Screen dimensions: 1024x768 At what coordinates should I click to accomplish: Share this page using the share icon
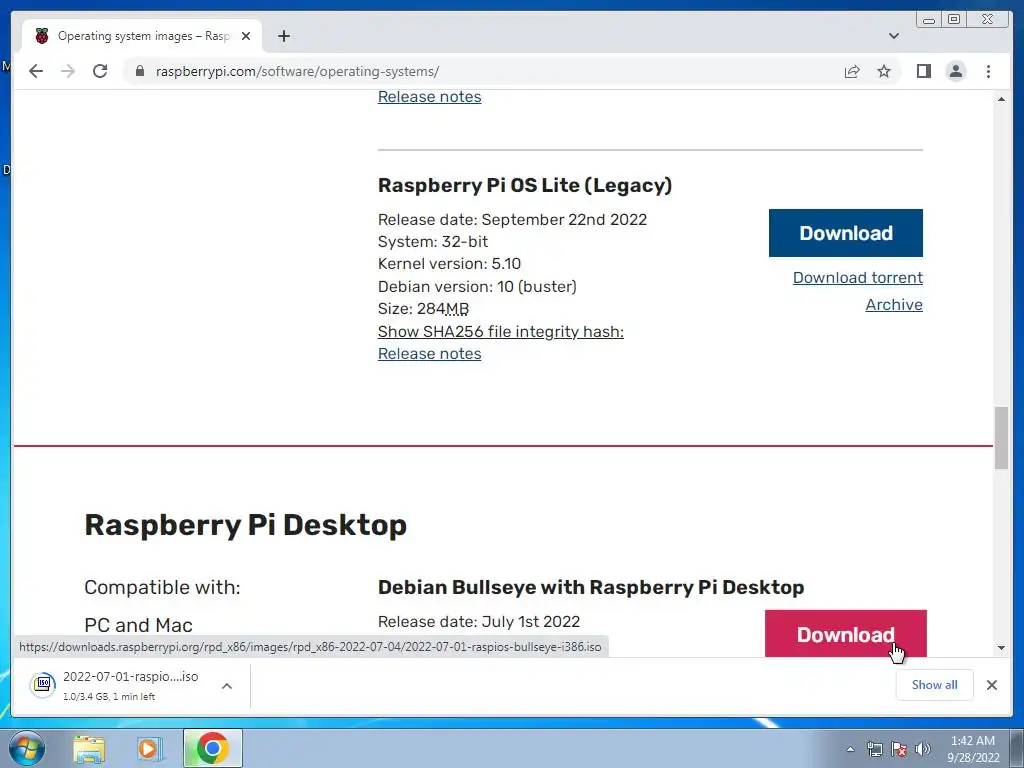[x=852, y=71]
